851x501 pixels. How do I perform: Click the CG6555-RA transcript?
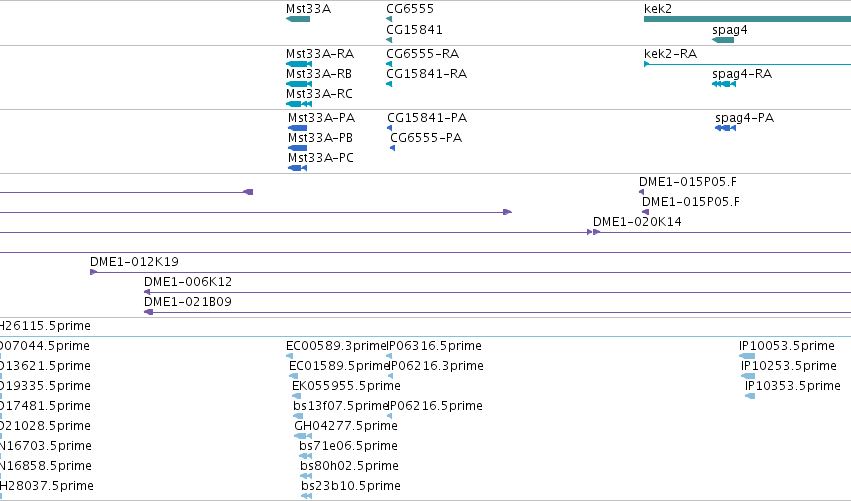pyautogui.click(x=389, y=64)
